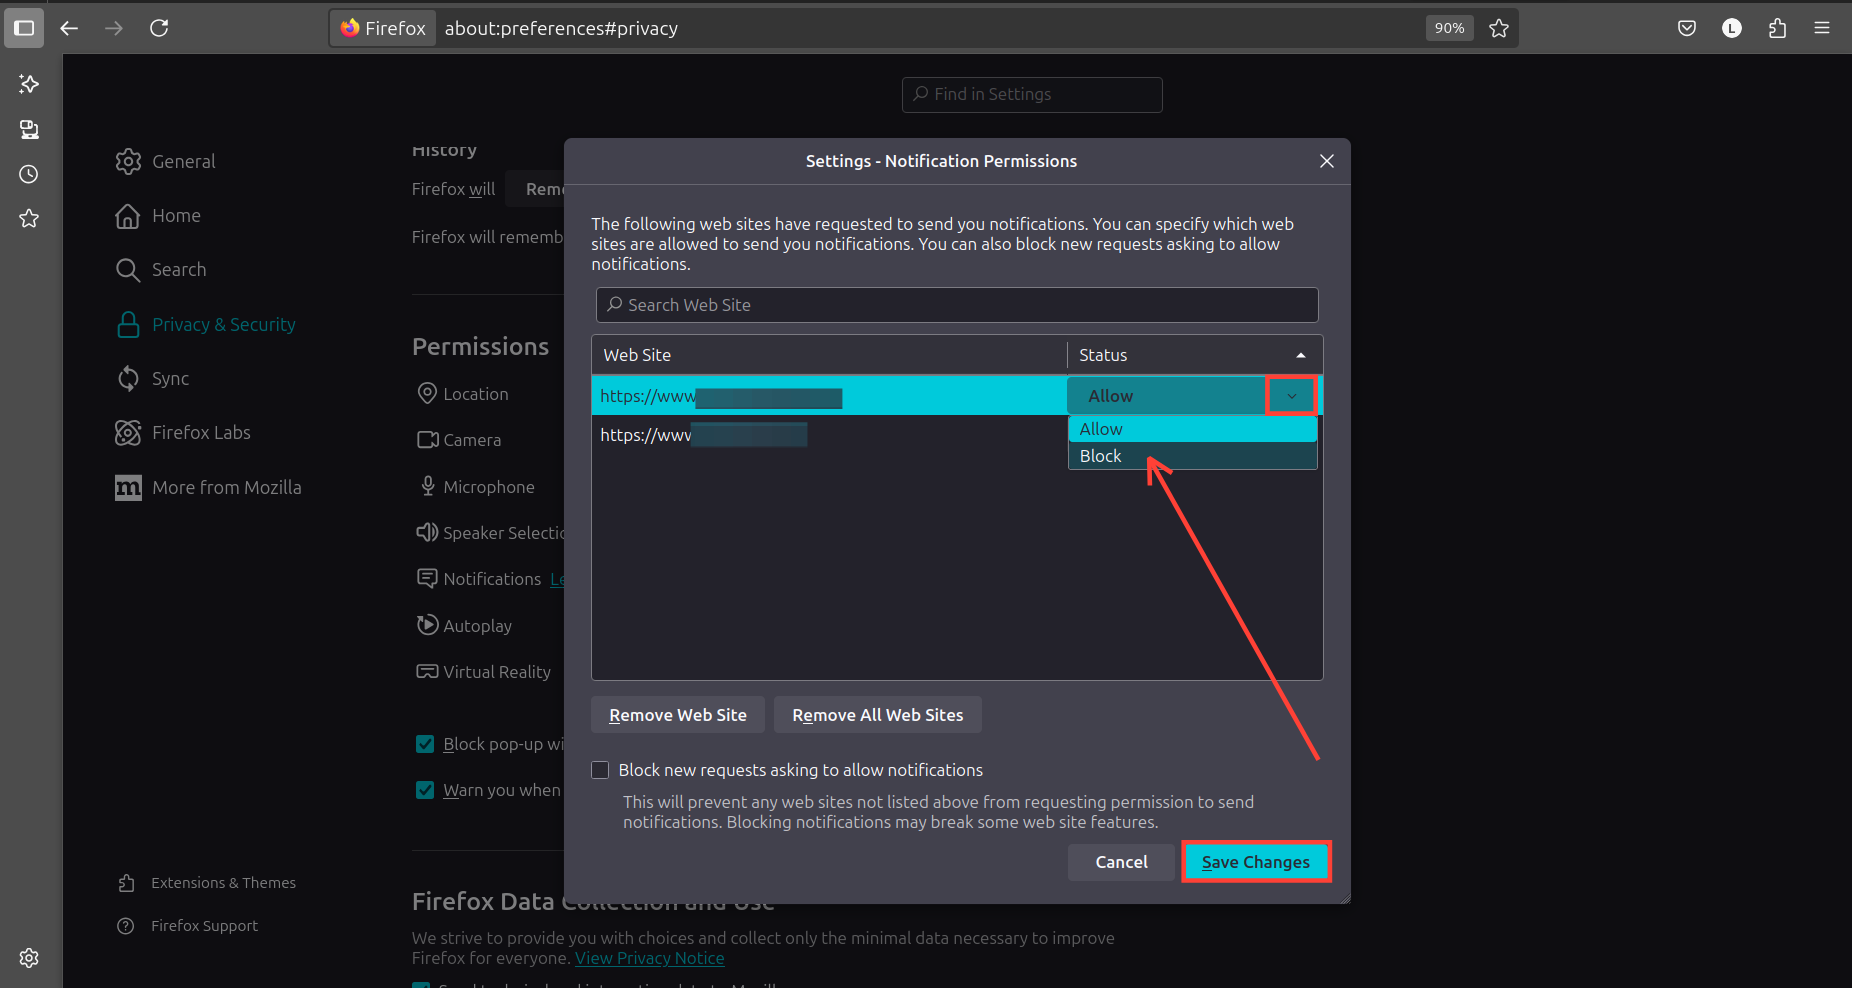The image size is (1852, 988).
Task: Click the Save Changes button
Action: 1255,862
